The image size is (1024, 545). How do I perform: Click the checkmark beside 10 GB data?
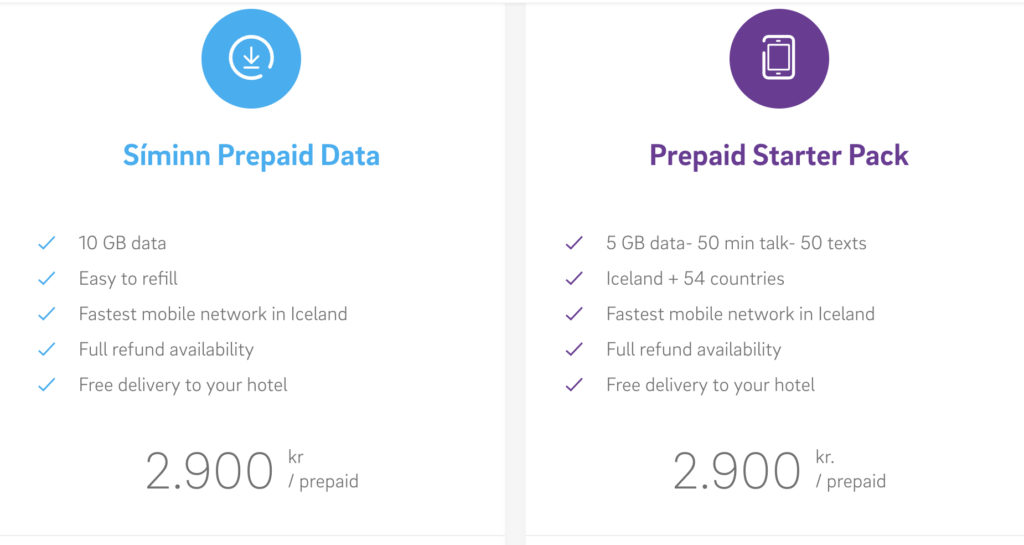(x=46, y=243)
